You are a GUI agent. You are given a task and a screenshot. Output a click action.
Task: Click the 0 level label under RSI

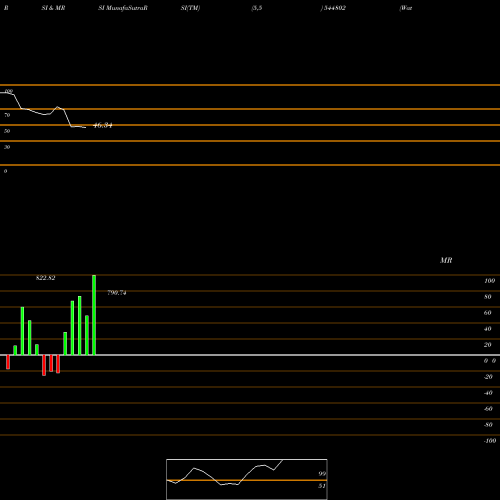click(5, 171)
